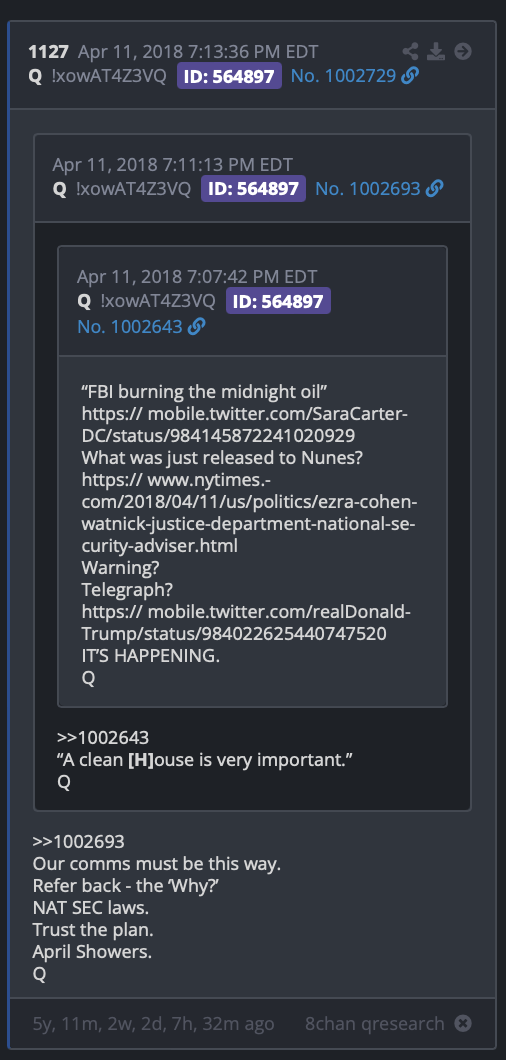Screen dimensions: 506x1060
Task: Open post link No. 1002643
Action: (x=129, y=327)
